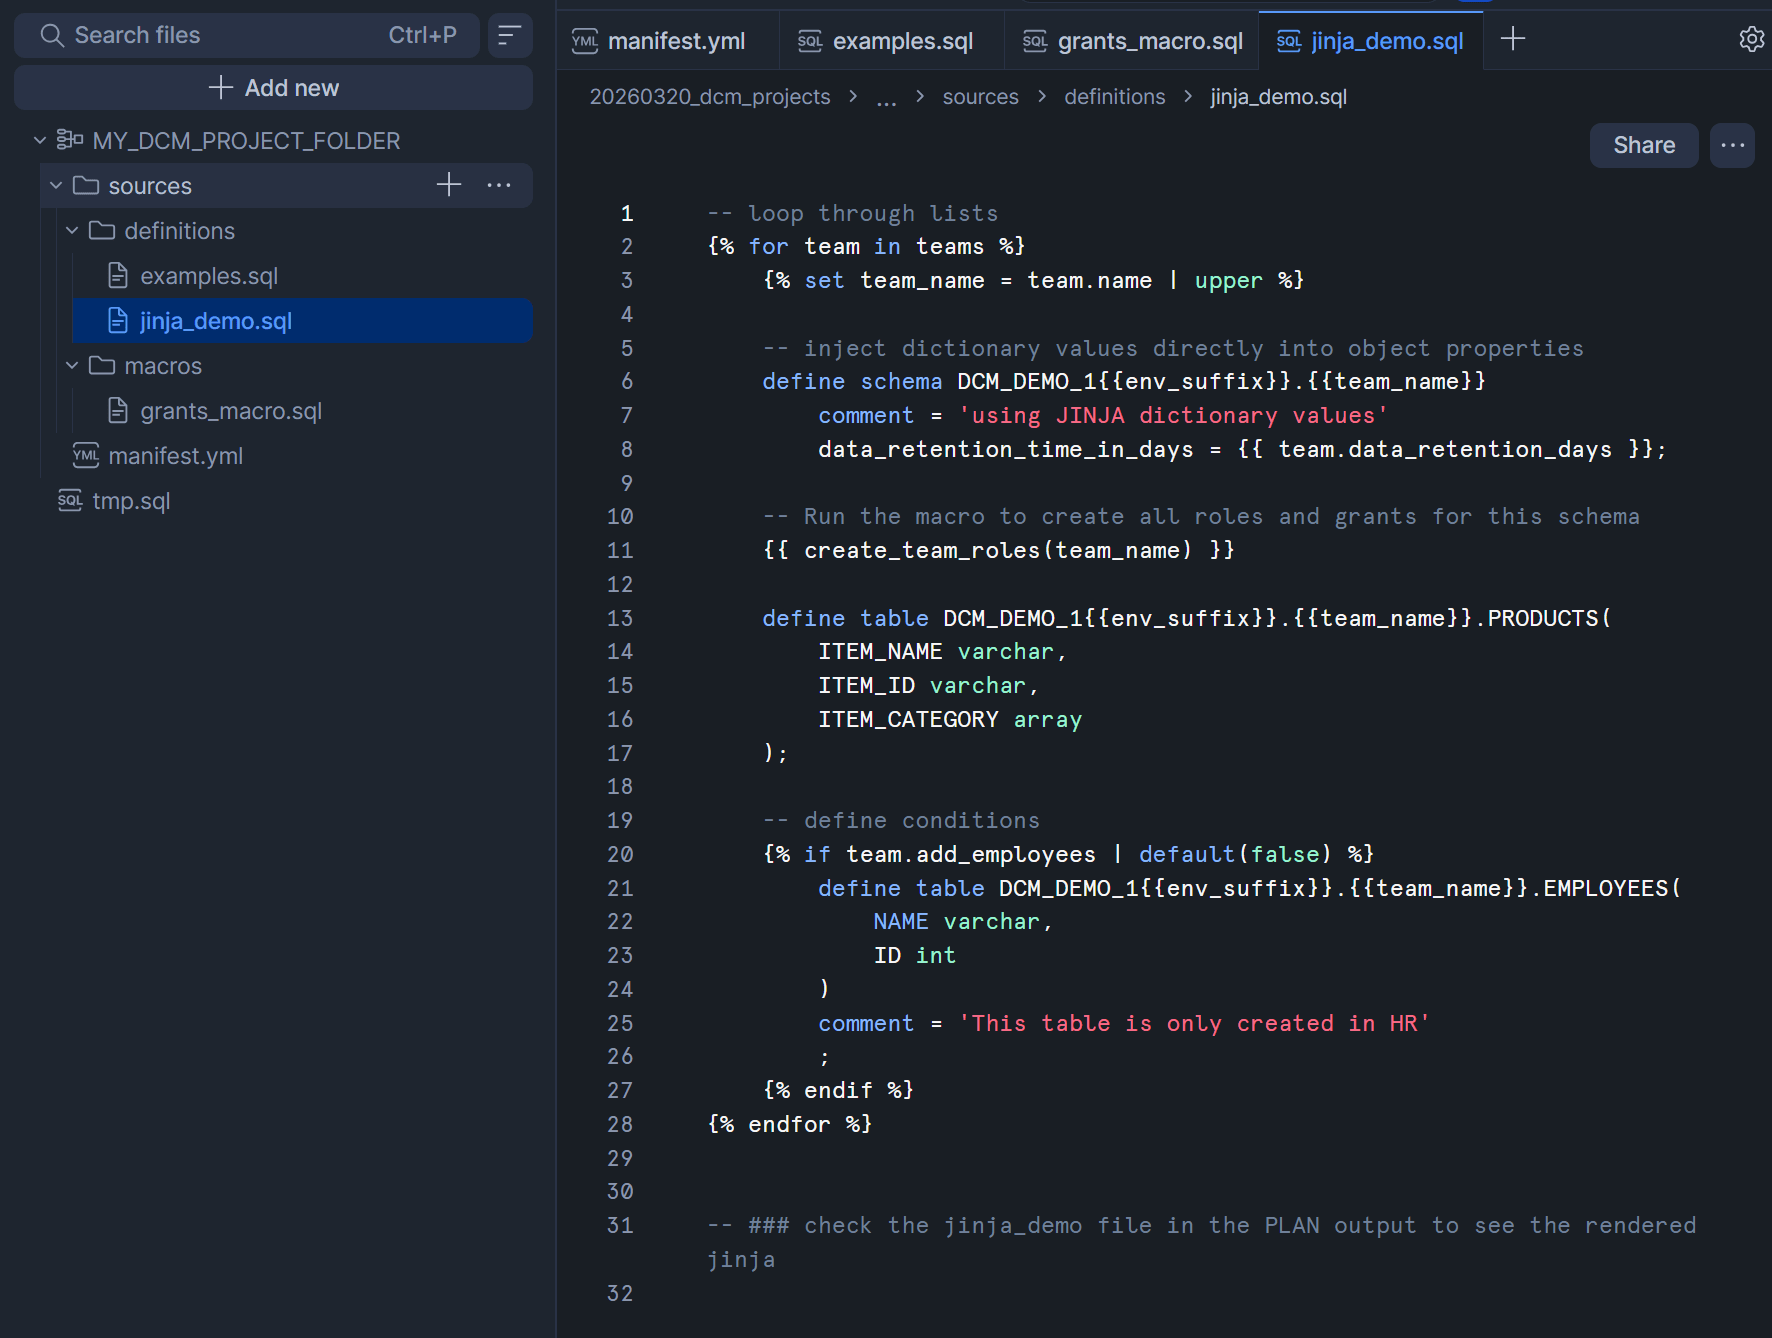1772x1338 pixels.
Task: Collapse the definitions folder
Action: (72, 231)
